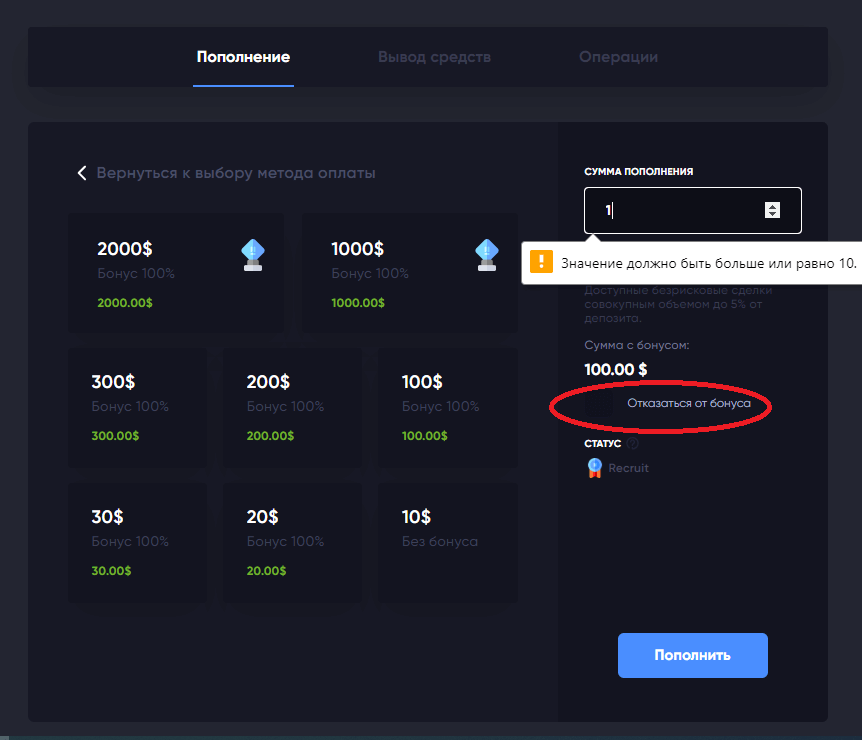The image size is (862, 740).
Task: Go back via Вернуться к выбору метода оплаты
Action: coord(235,173)
